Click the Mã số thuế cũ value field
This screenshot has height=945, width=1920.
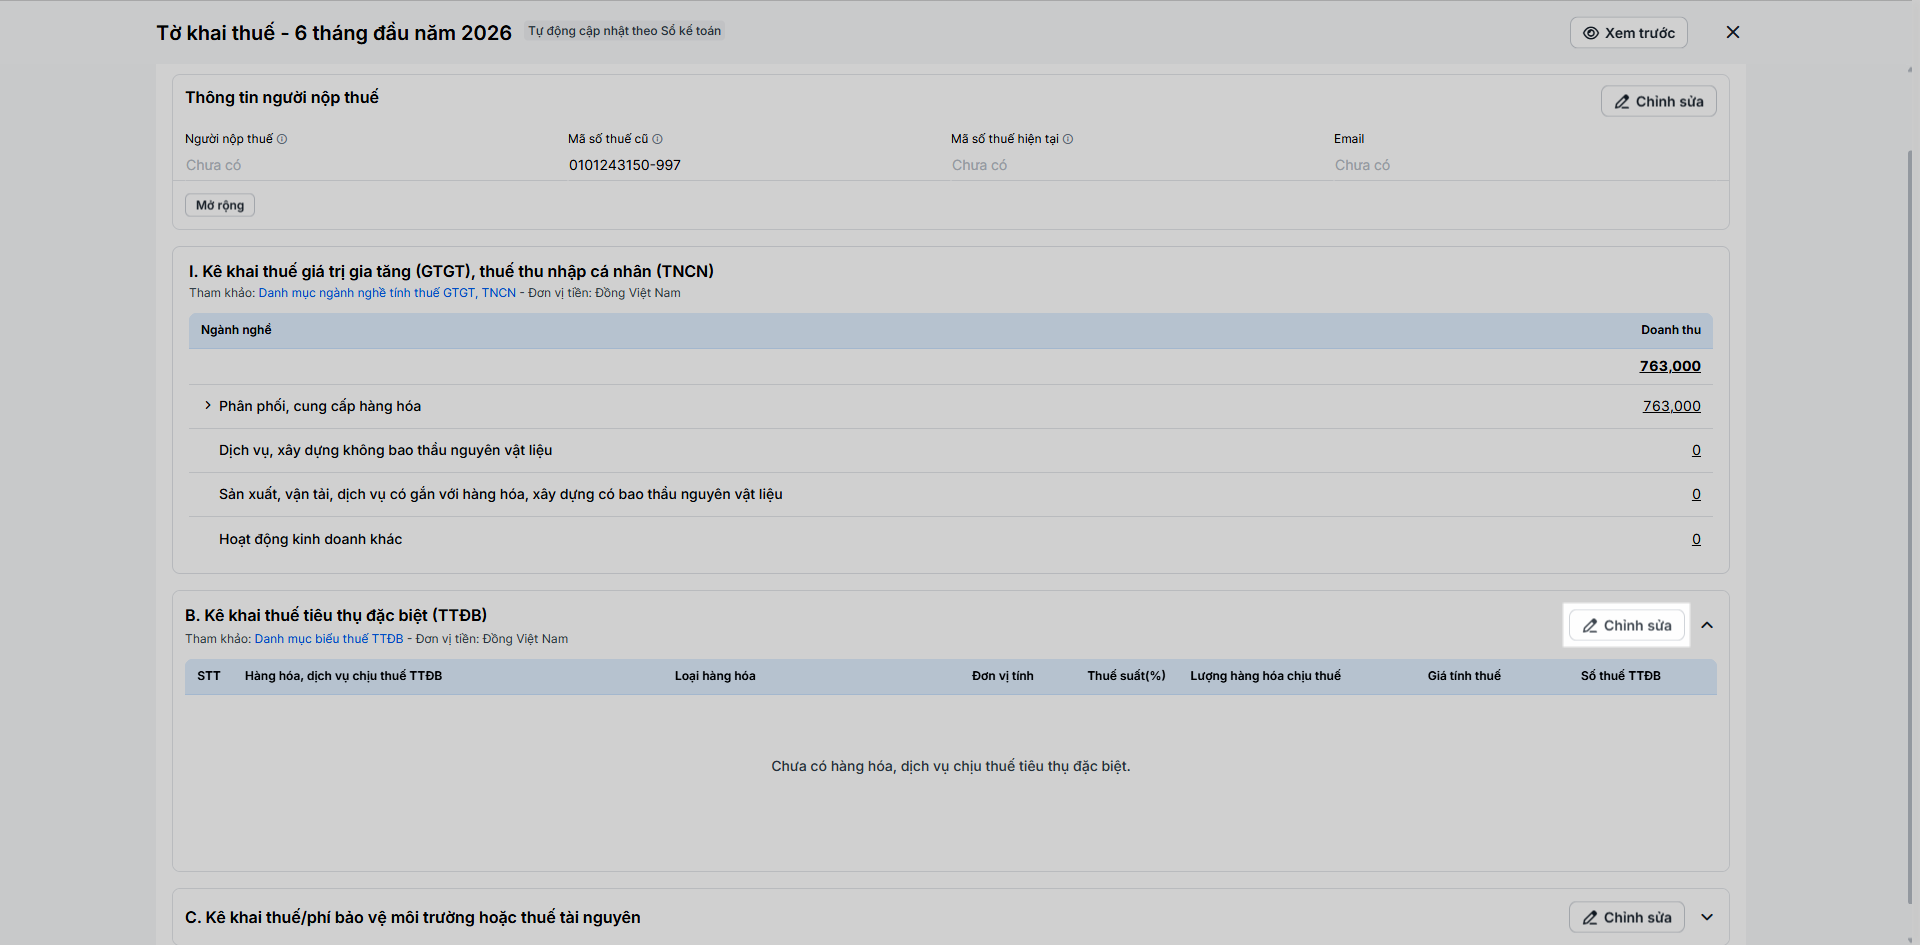click(625, 165)
